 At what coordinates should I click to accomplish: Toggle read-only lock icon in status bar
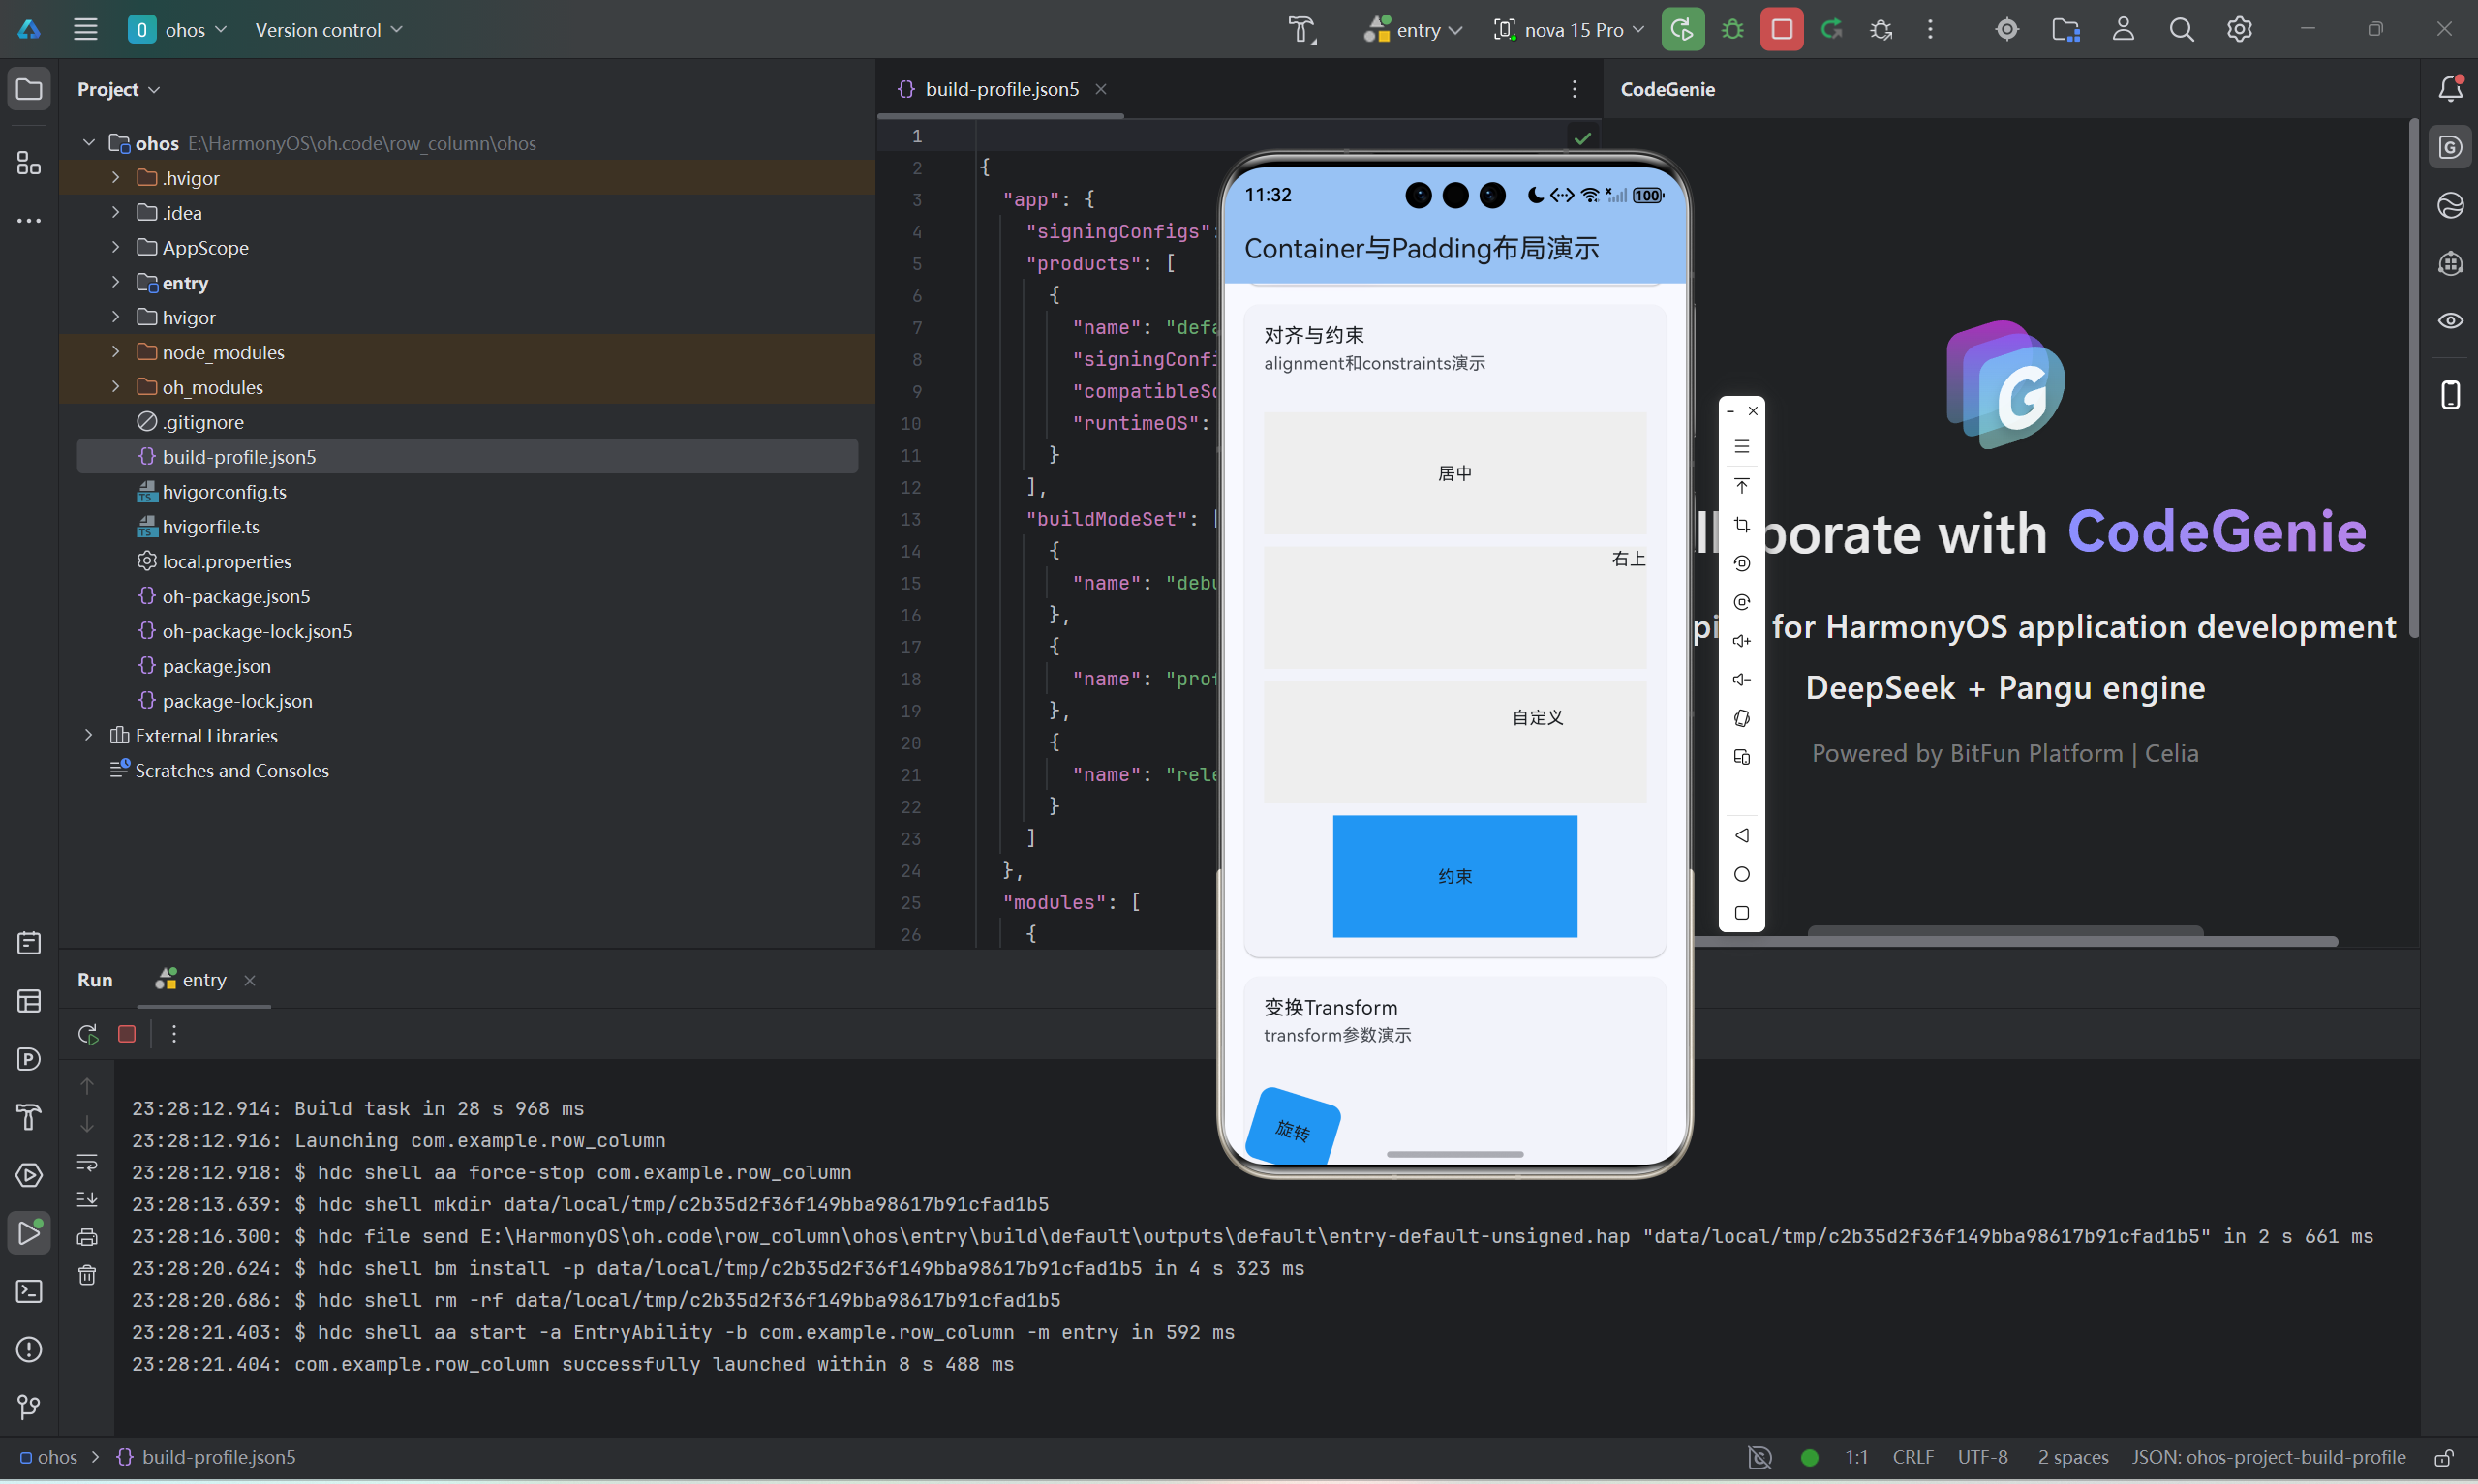pyautogui.click(x=2443, y=1457)
